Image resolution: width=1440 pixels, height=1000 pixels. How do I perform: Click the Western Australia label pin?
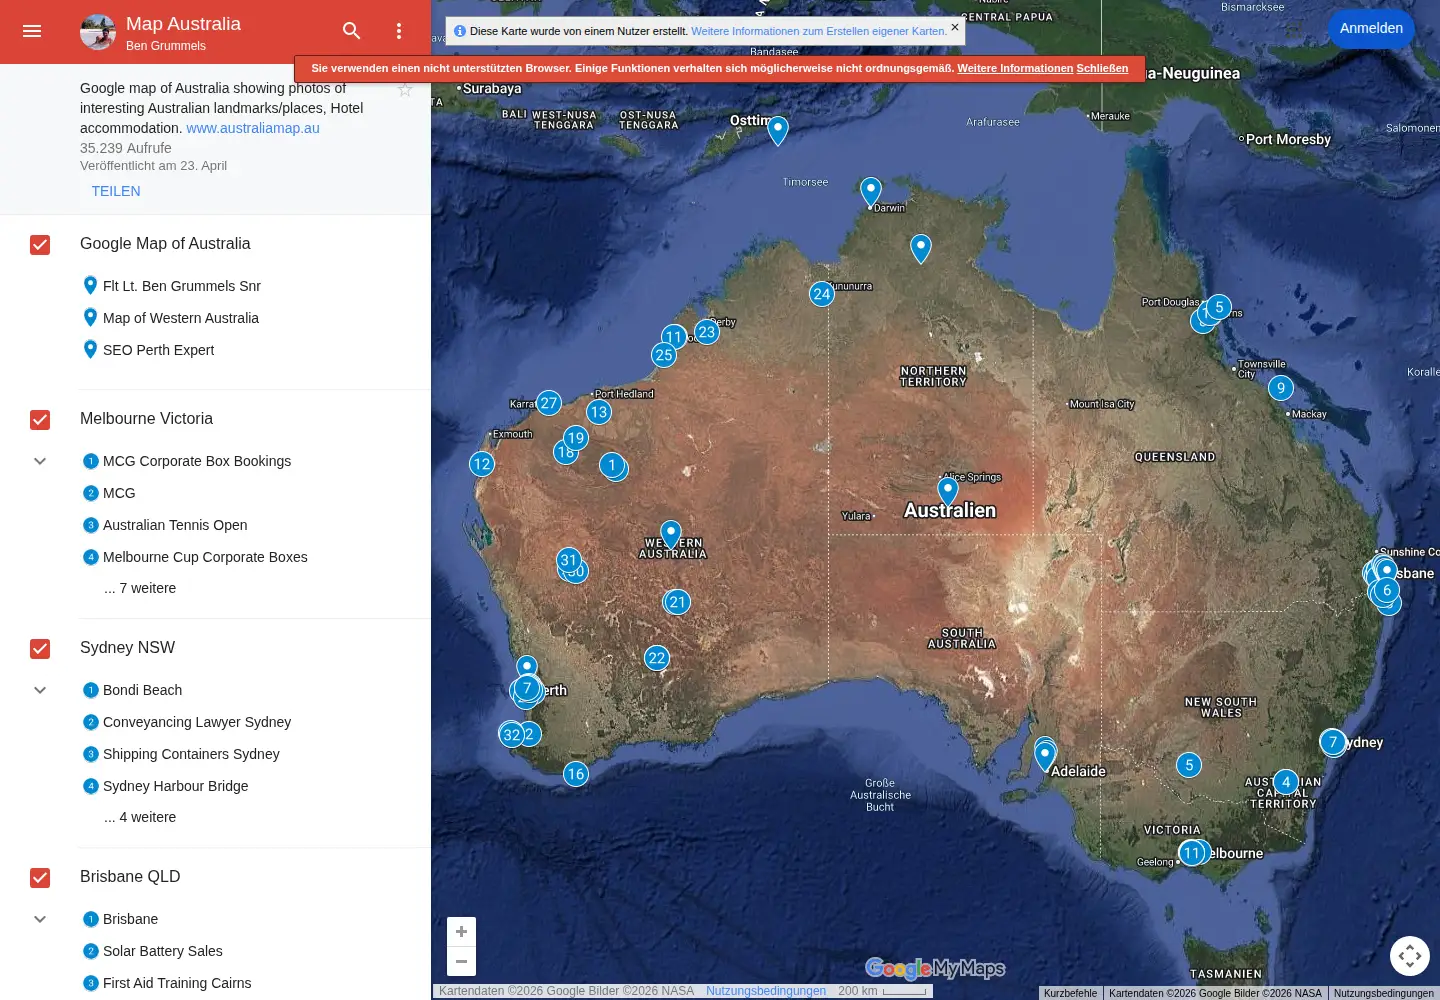(x=671, y=534)
